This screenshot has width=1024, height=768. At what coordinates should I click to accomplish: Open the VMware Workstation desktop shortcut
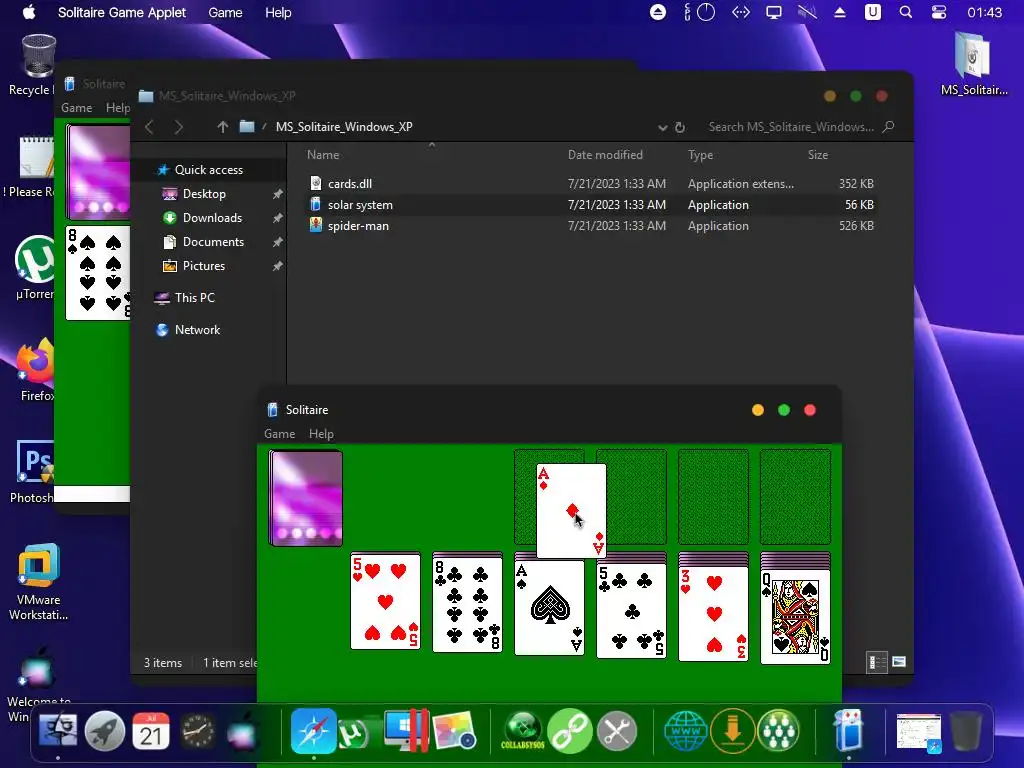39,581
